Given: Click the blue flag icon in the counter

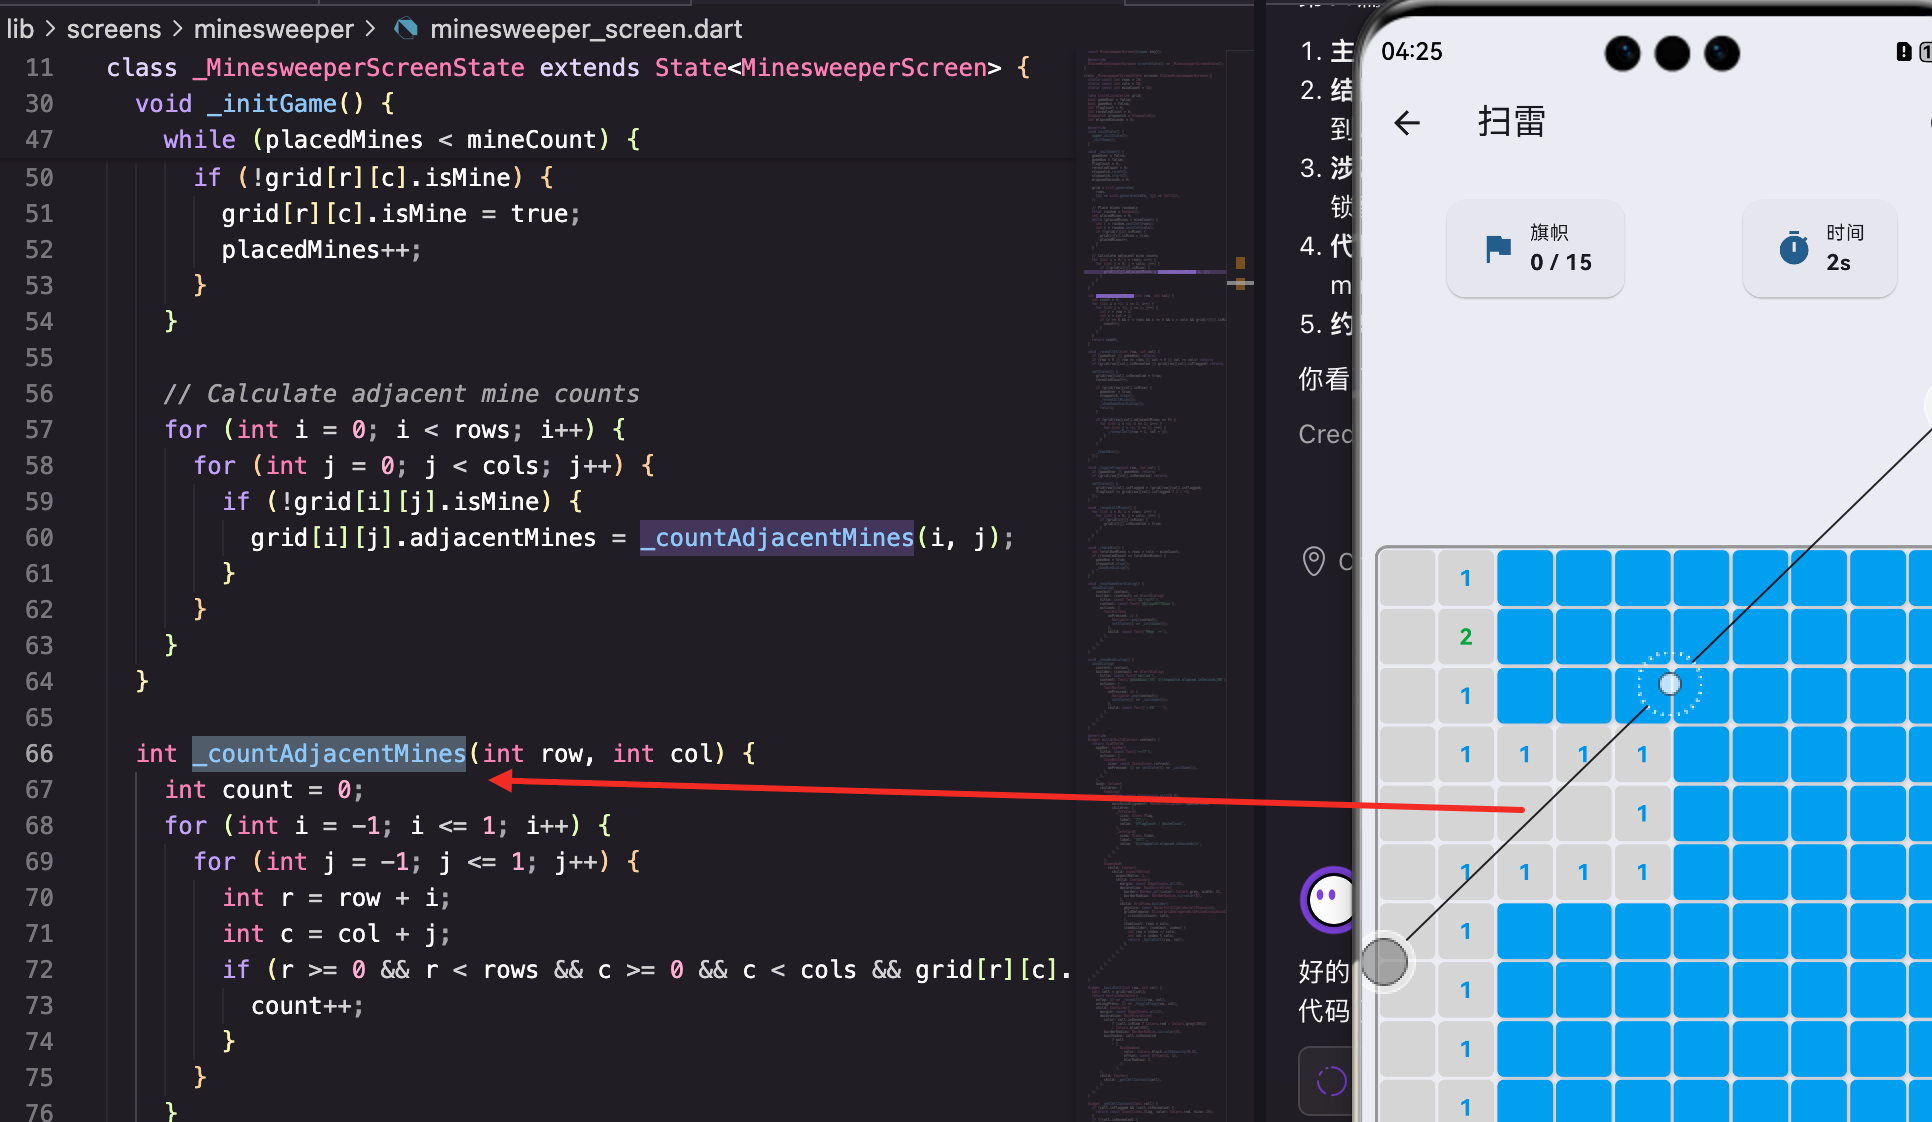Looking at the screenshot, I should pyautogui.click(x=1498, y=248).
